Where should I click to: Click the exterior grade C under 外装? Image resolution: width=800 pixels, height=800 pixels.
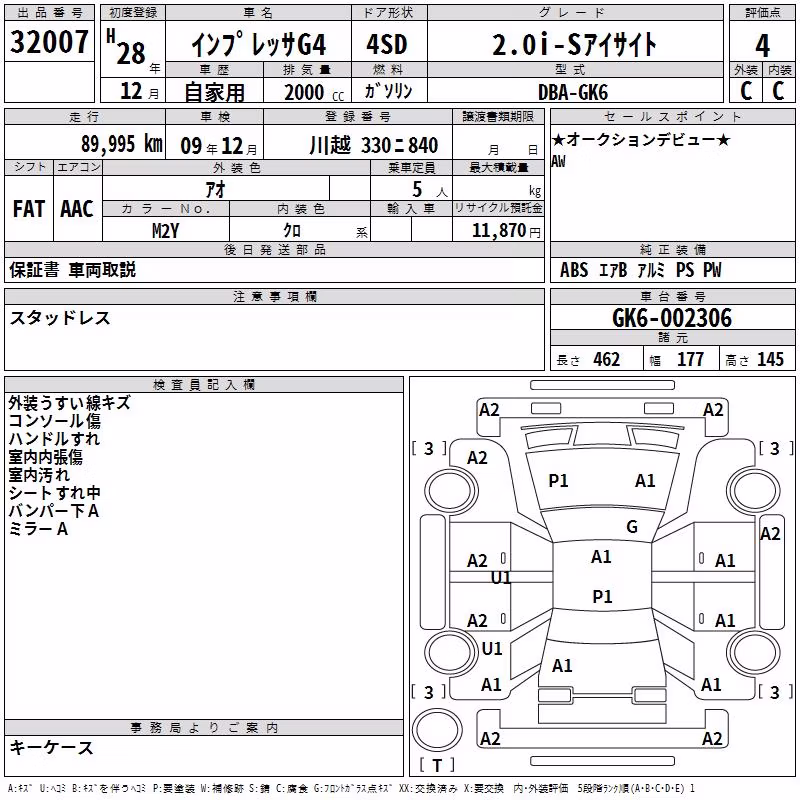pos(746,91)
